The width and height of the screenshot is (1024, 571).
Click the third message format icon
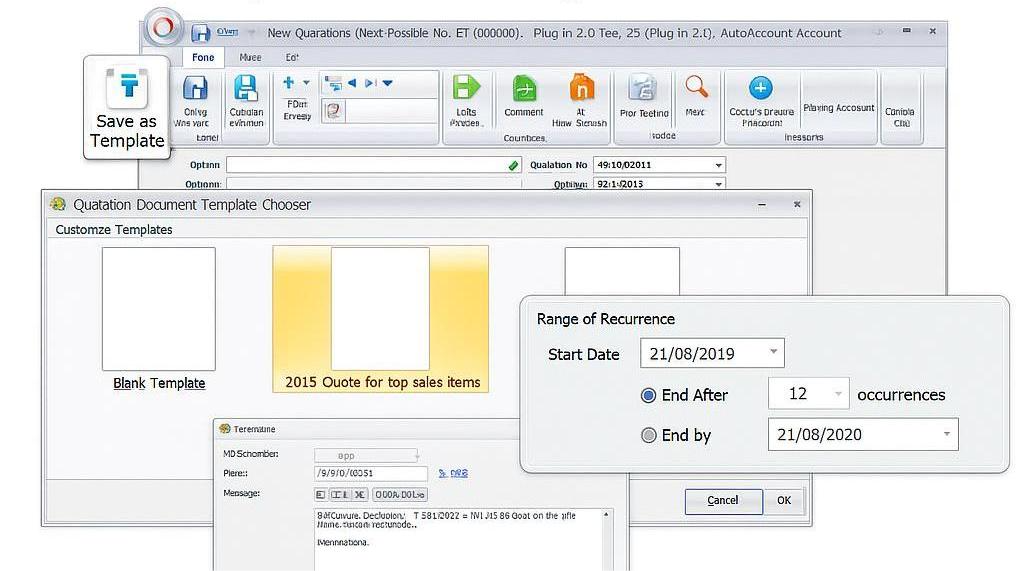tap(360, 495)
